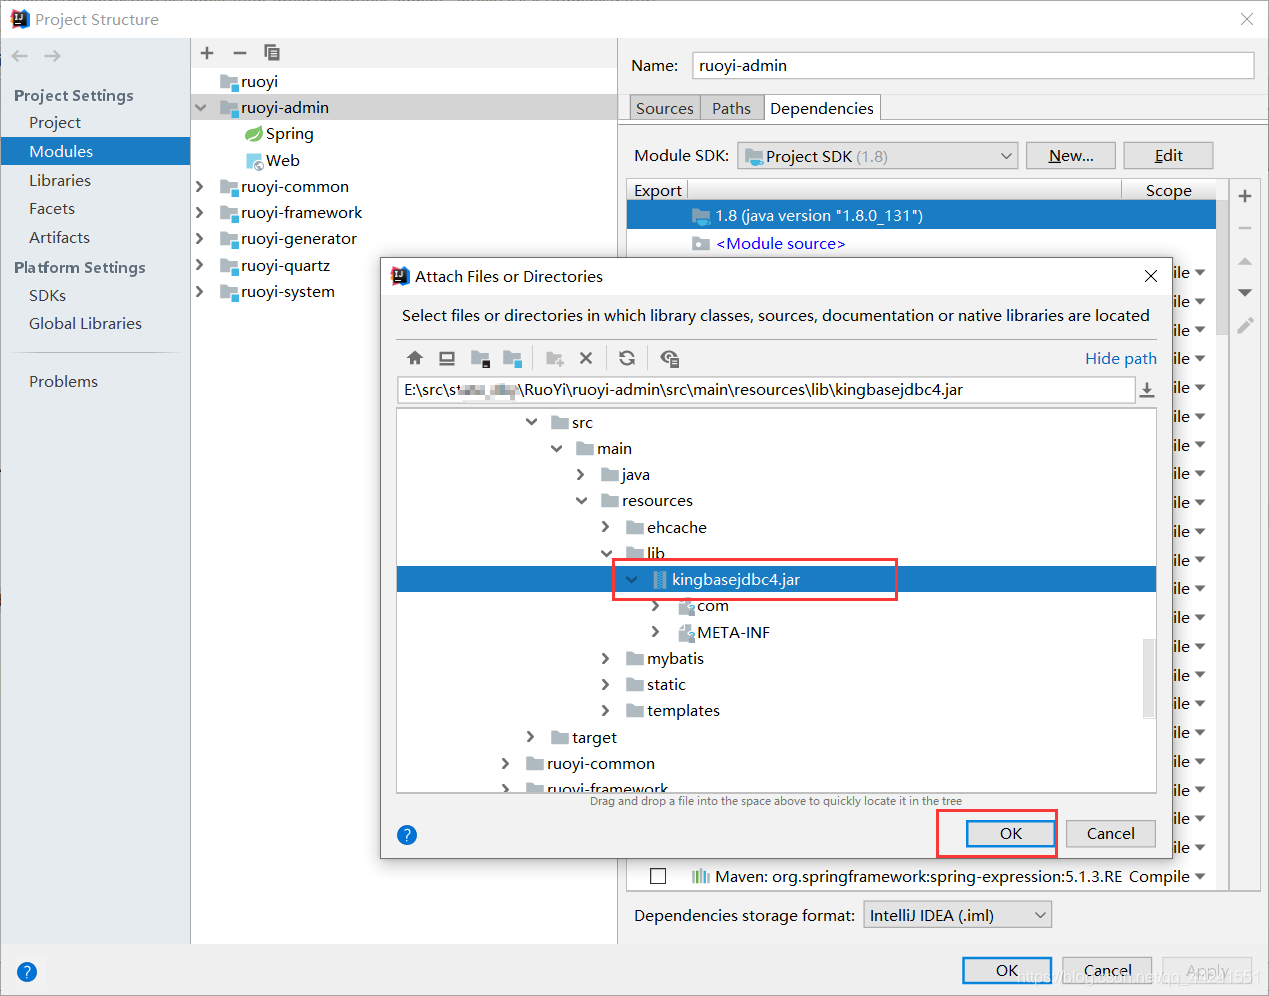Screen dimensions: 1269x996
Task: Open Facets settings in the sidebar
Action: pos(52,208)
